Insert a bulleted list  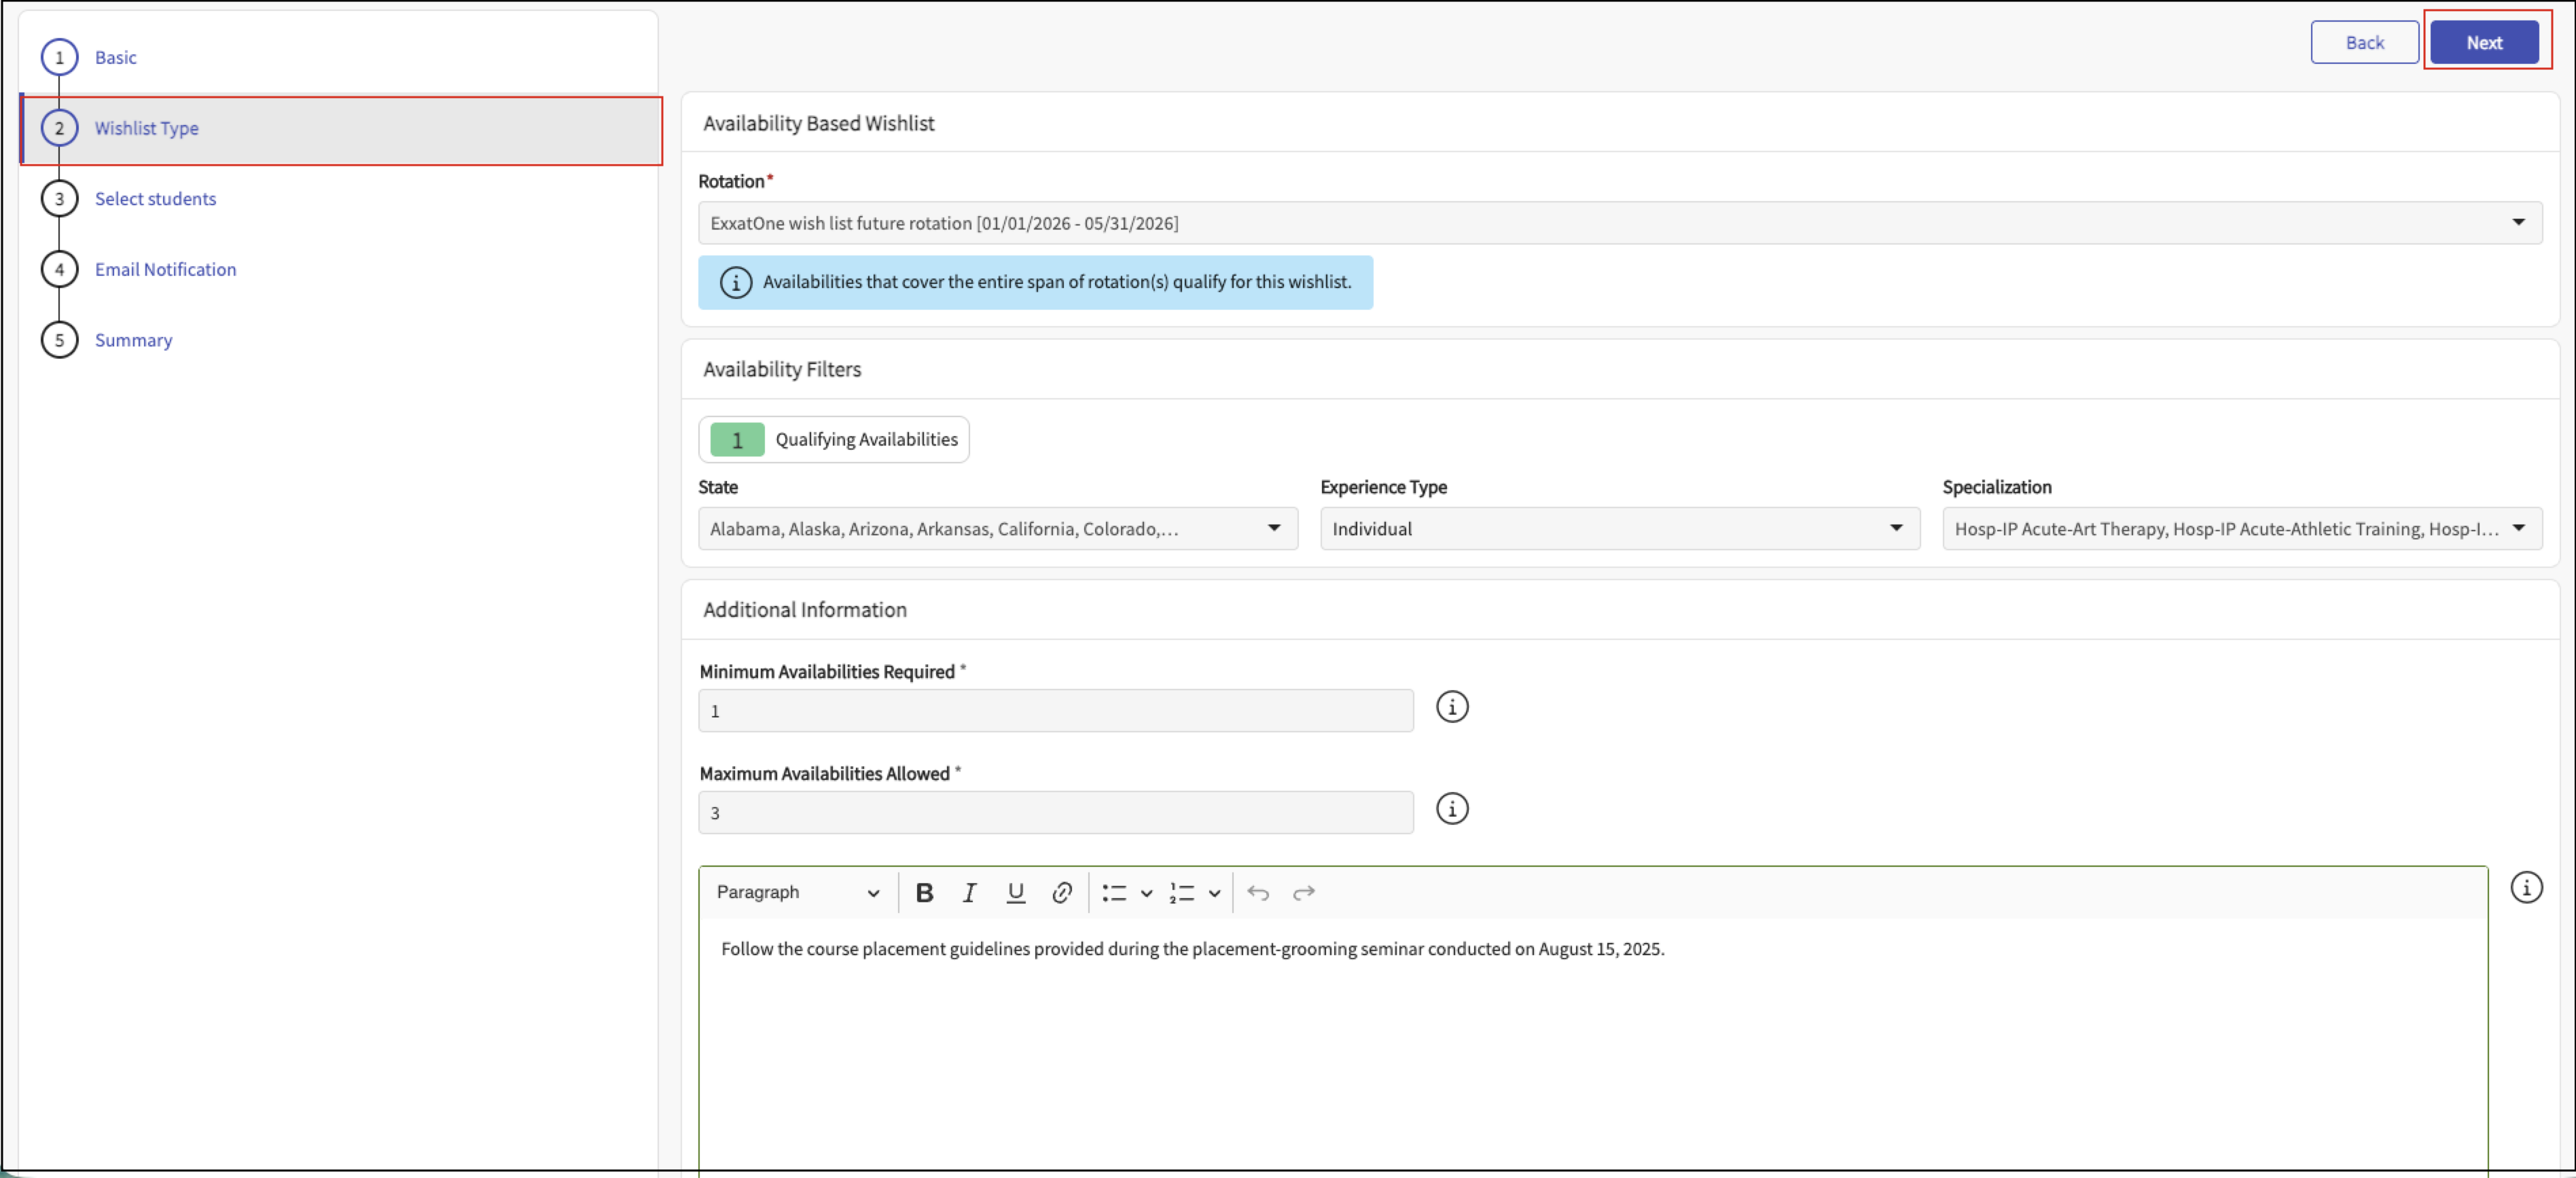(x=1114, y=892)
